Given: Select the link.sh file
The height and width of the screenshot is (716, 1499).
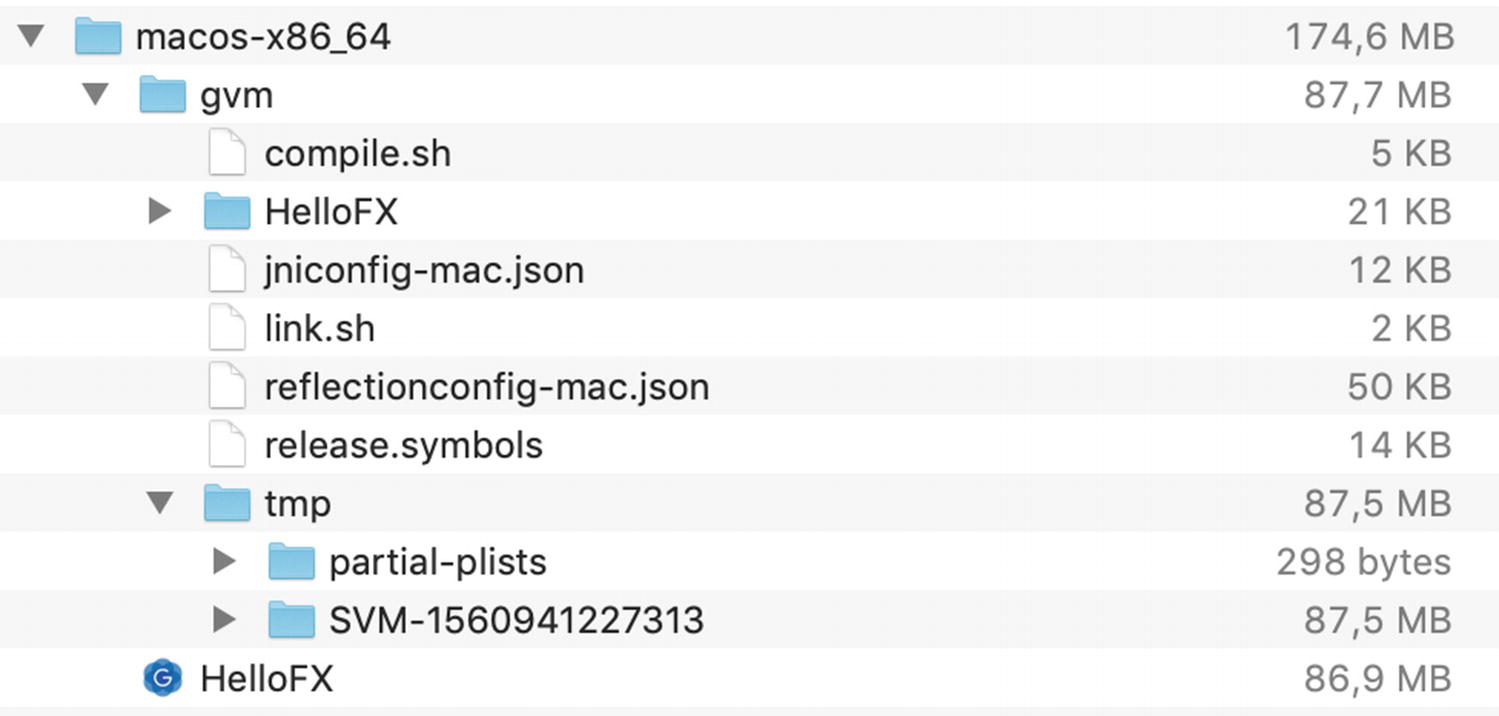Looking at the screenshot, I should tap(318, 327).
